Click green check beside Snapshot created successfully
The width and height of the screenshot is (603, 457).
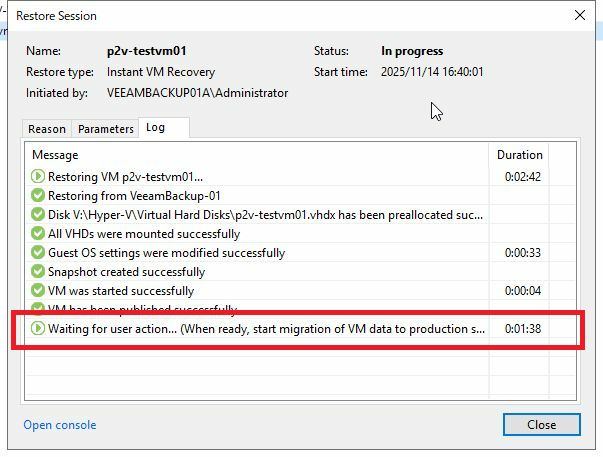38,272
